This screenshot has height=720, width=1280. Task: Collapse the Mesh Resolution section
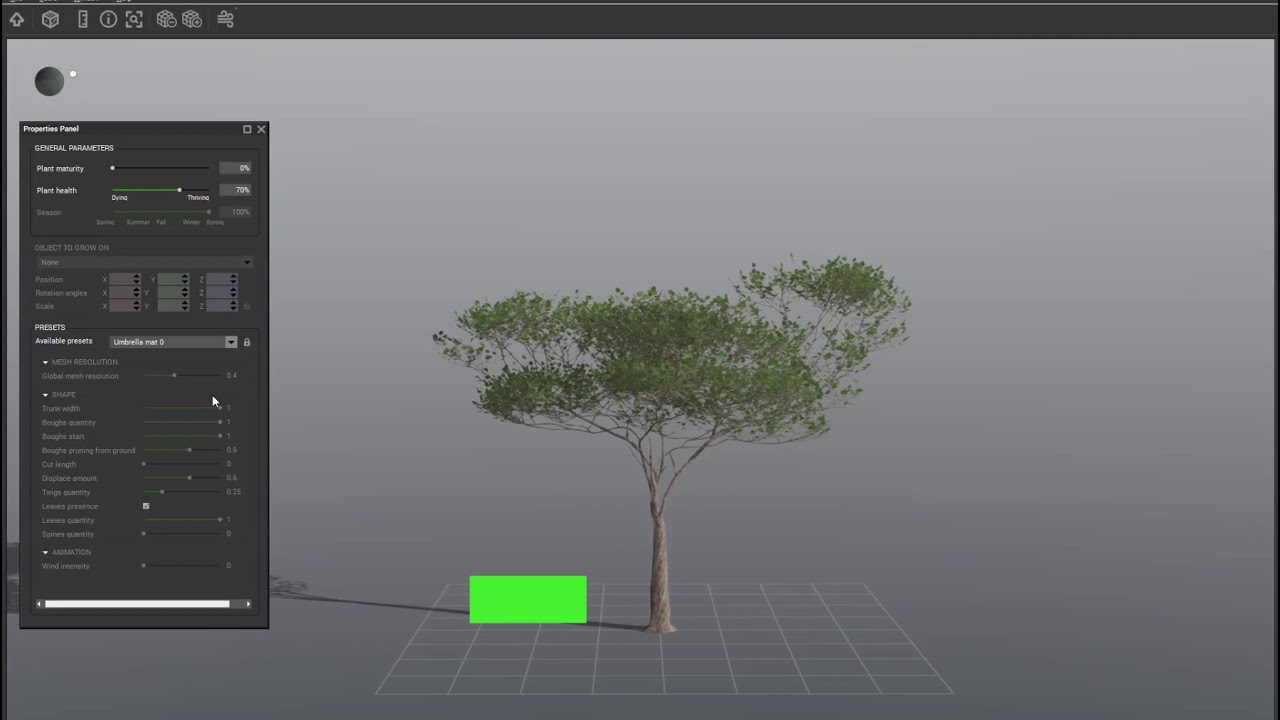[45, 362]
